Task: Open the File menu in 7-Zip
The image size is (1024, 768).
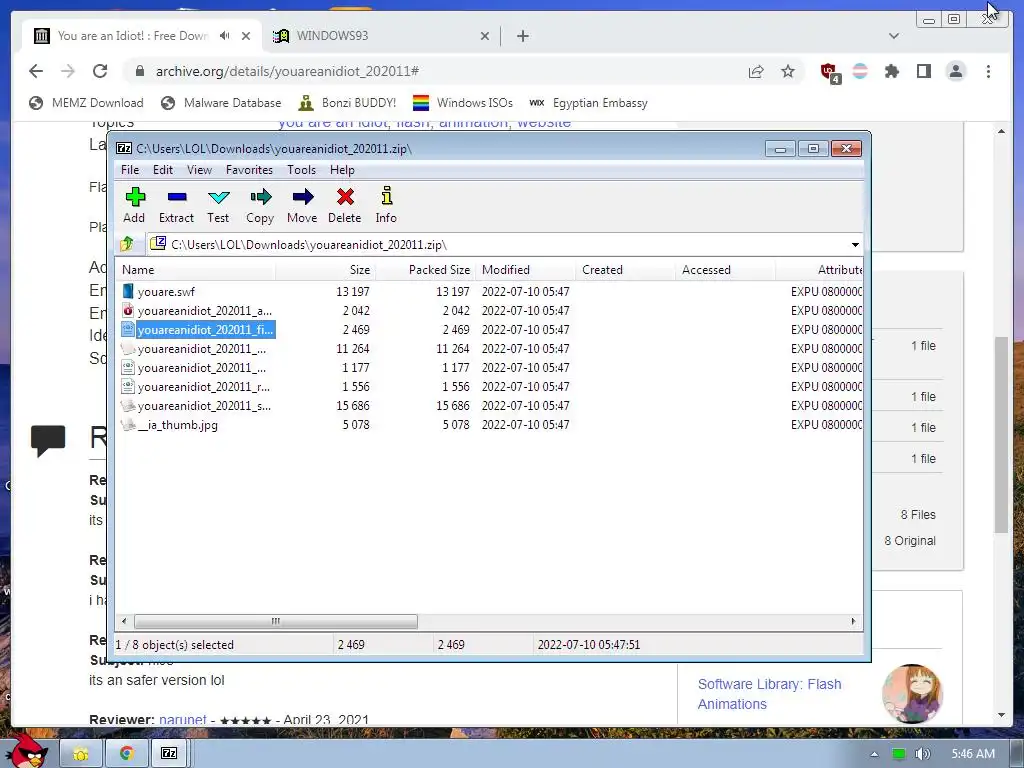Action: coord(130,170)
